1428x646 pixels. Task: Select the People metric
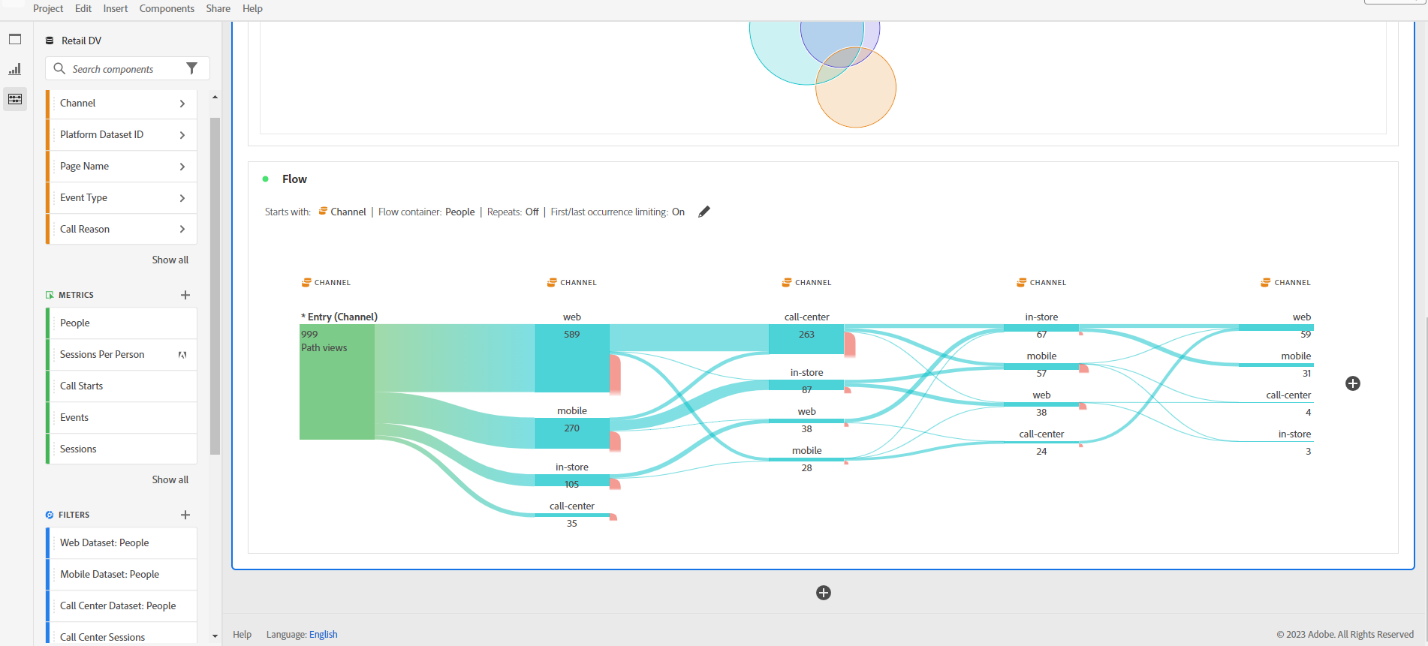(x=121, y=323)
